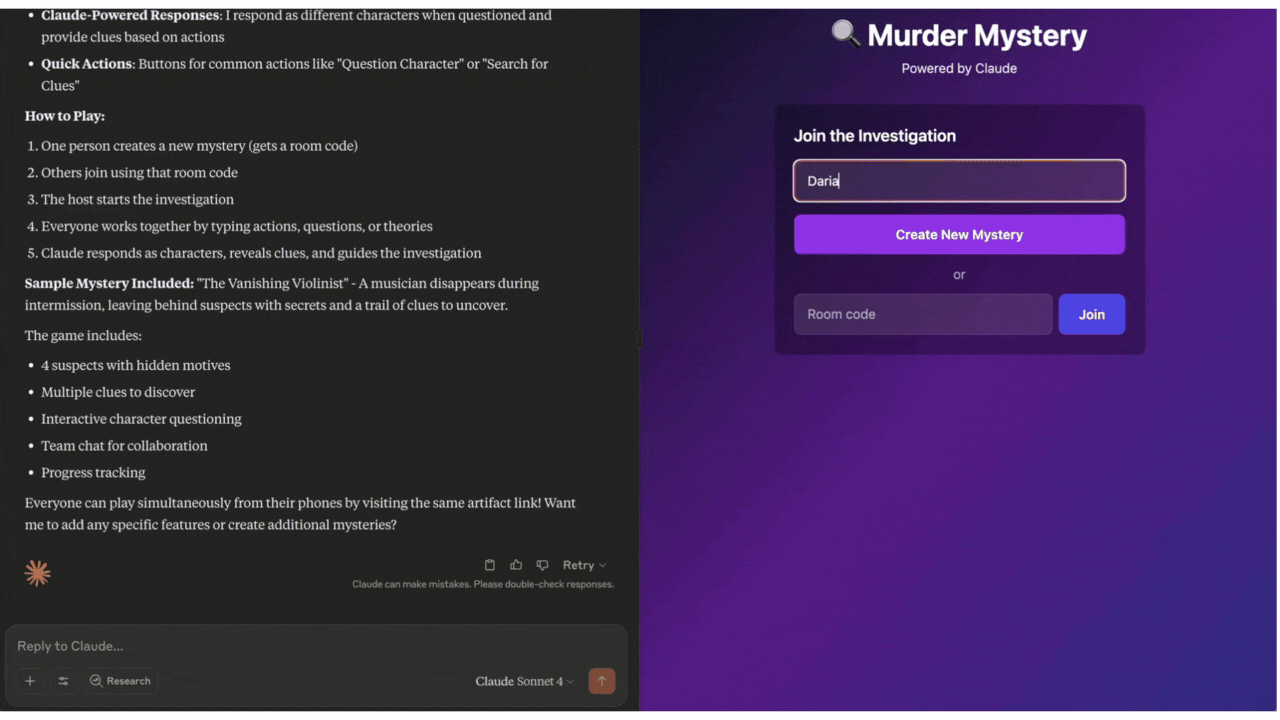Screen dimensions: 1280x720
Task: Click the Room code input field
Action: [x=923, y=314]
